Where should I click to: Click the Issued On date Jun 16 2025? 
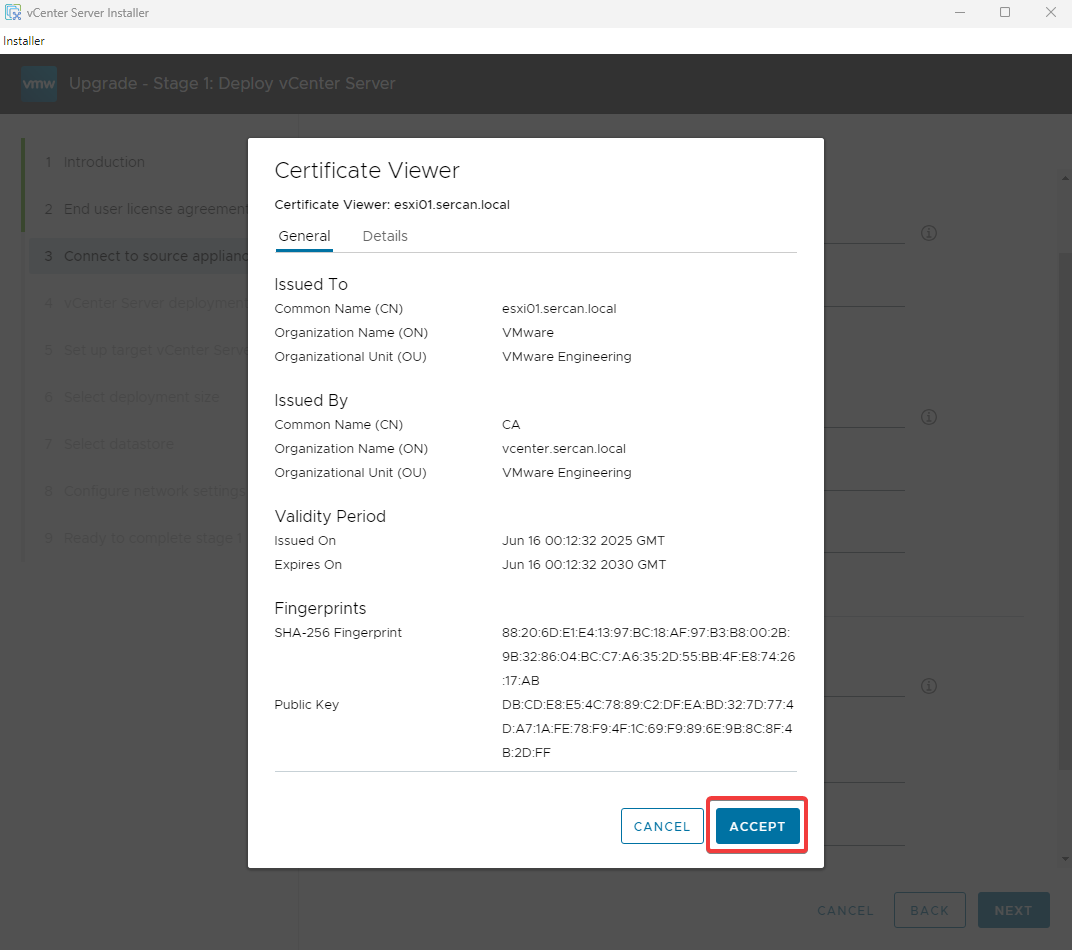point(583,541)
